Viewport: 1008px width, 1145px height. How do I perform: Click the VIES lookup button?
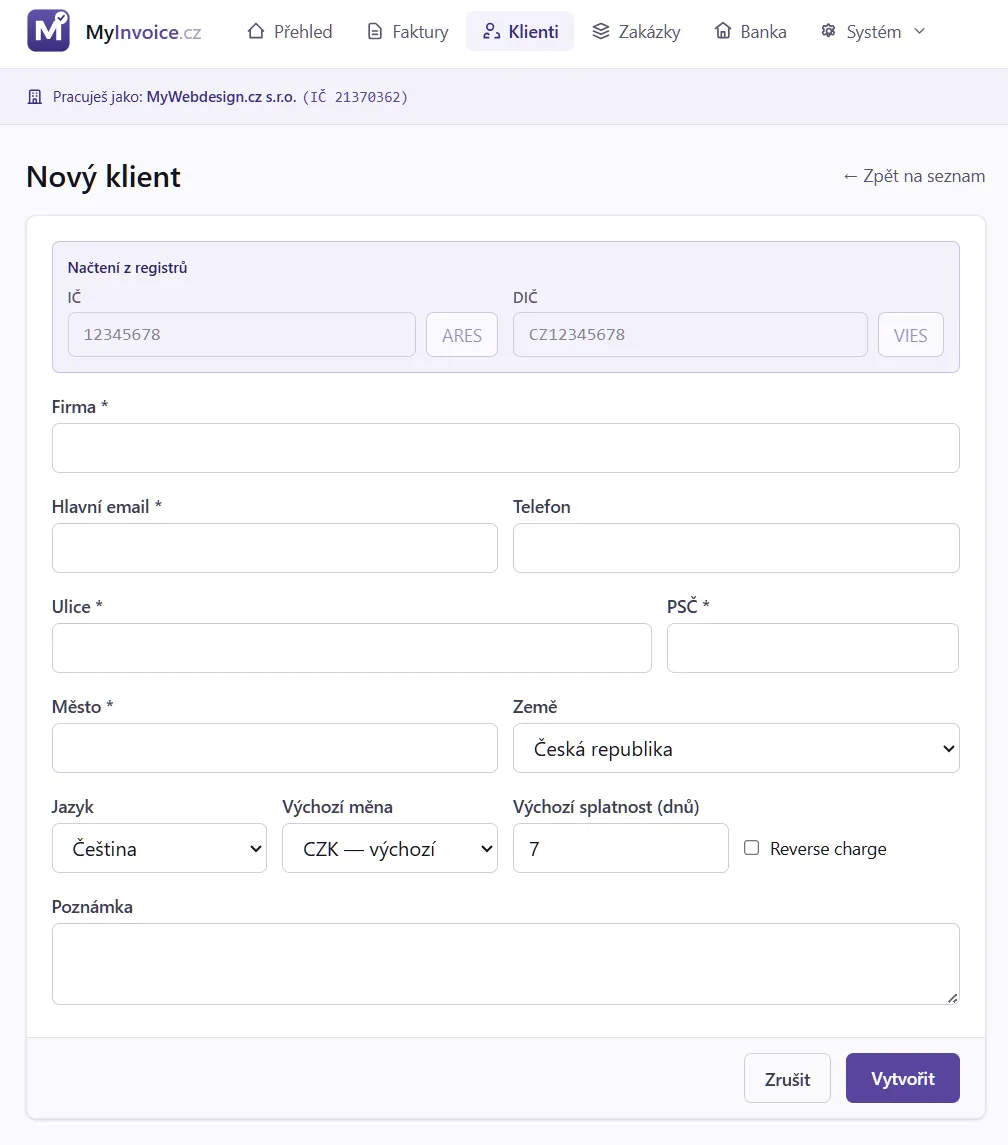(x=911, y=335)
